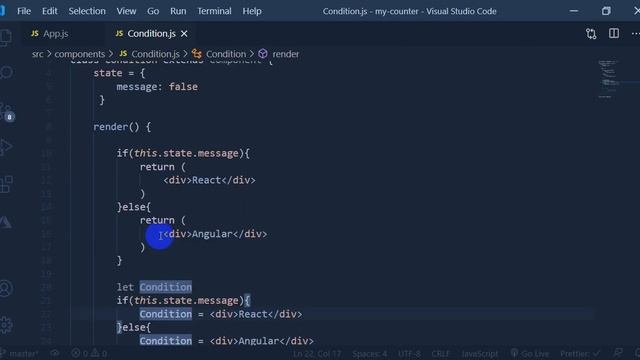The height and width of the screenshot is (360, 640).
Task: Click Ln 22, Col 17 cursor position
Action: click(317, 353)
